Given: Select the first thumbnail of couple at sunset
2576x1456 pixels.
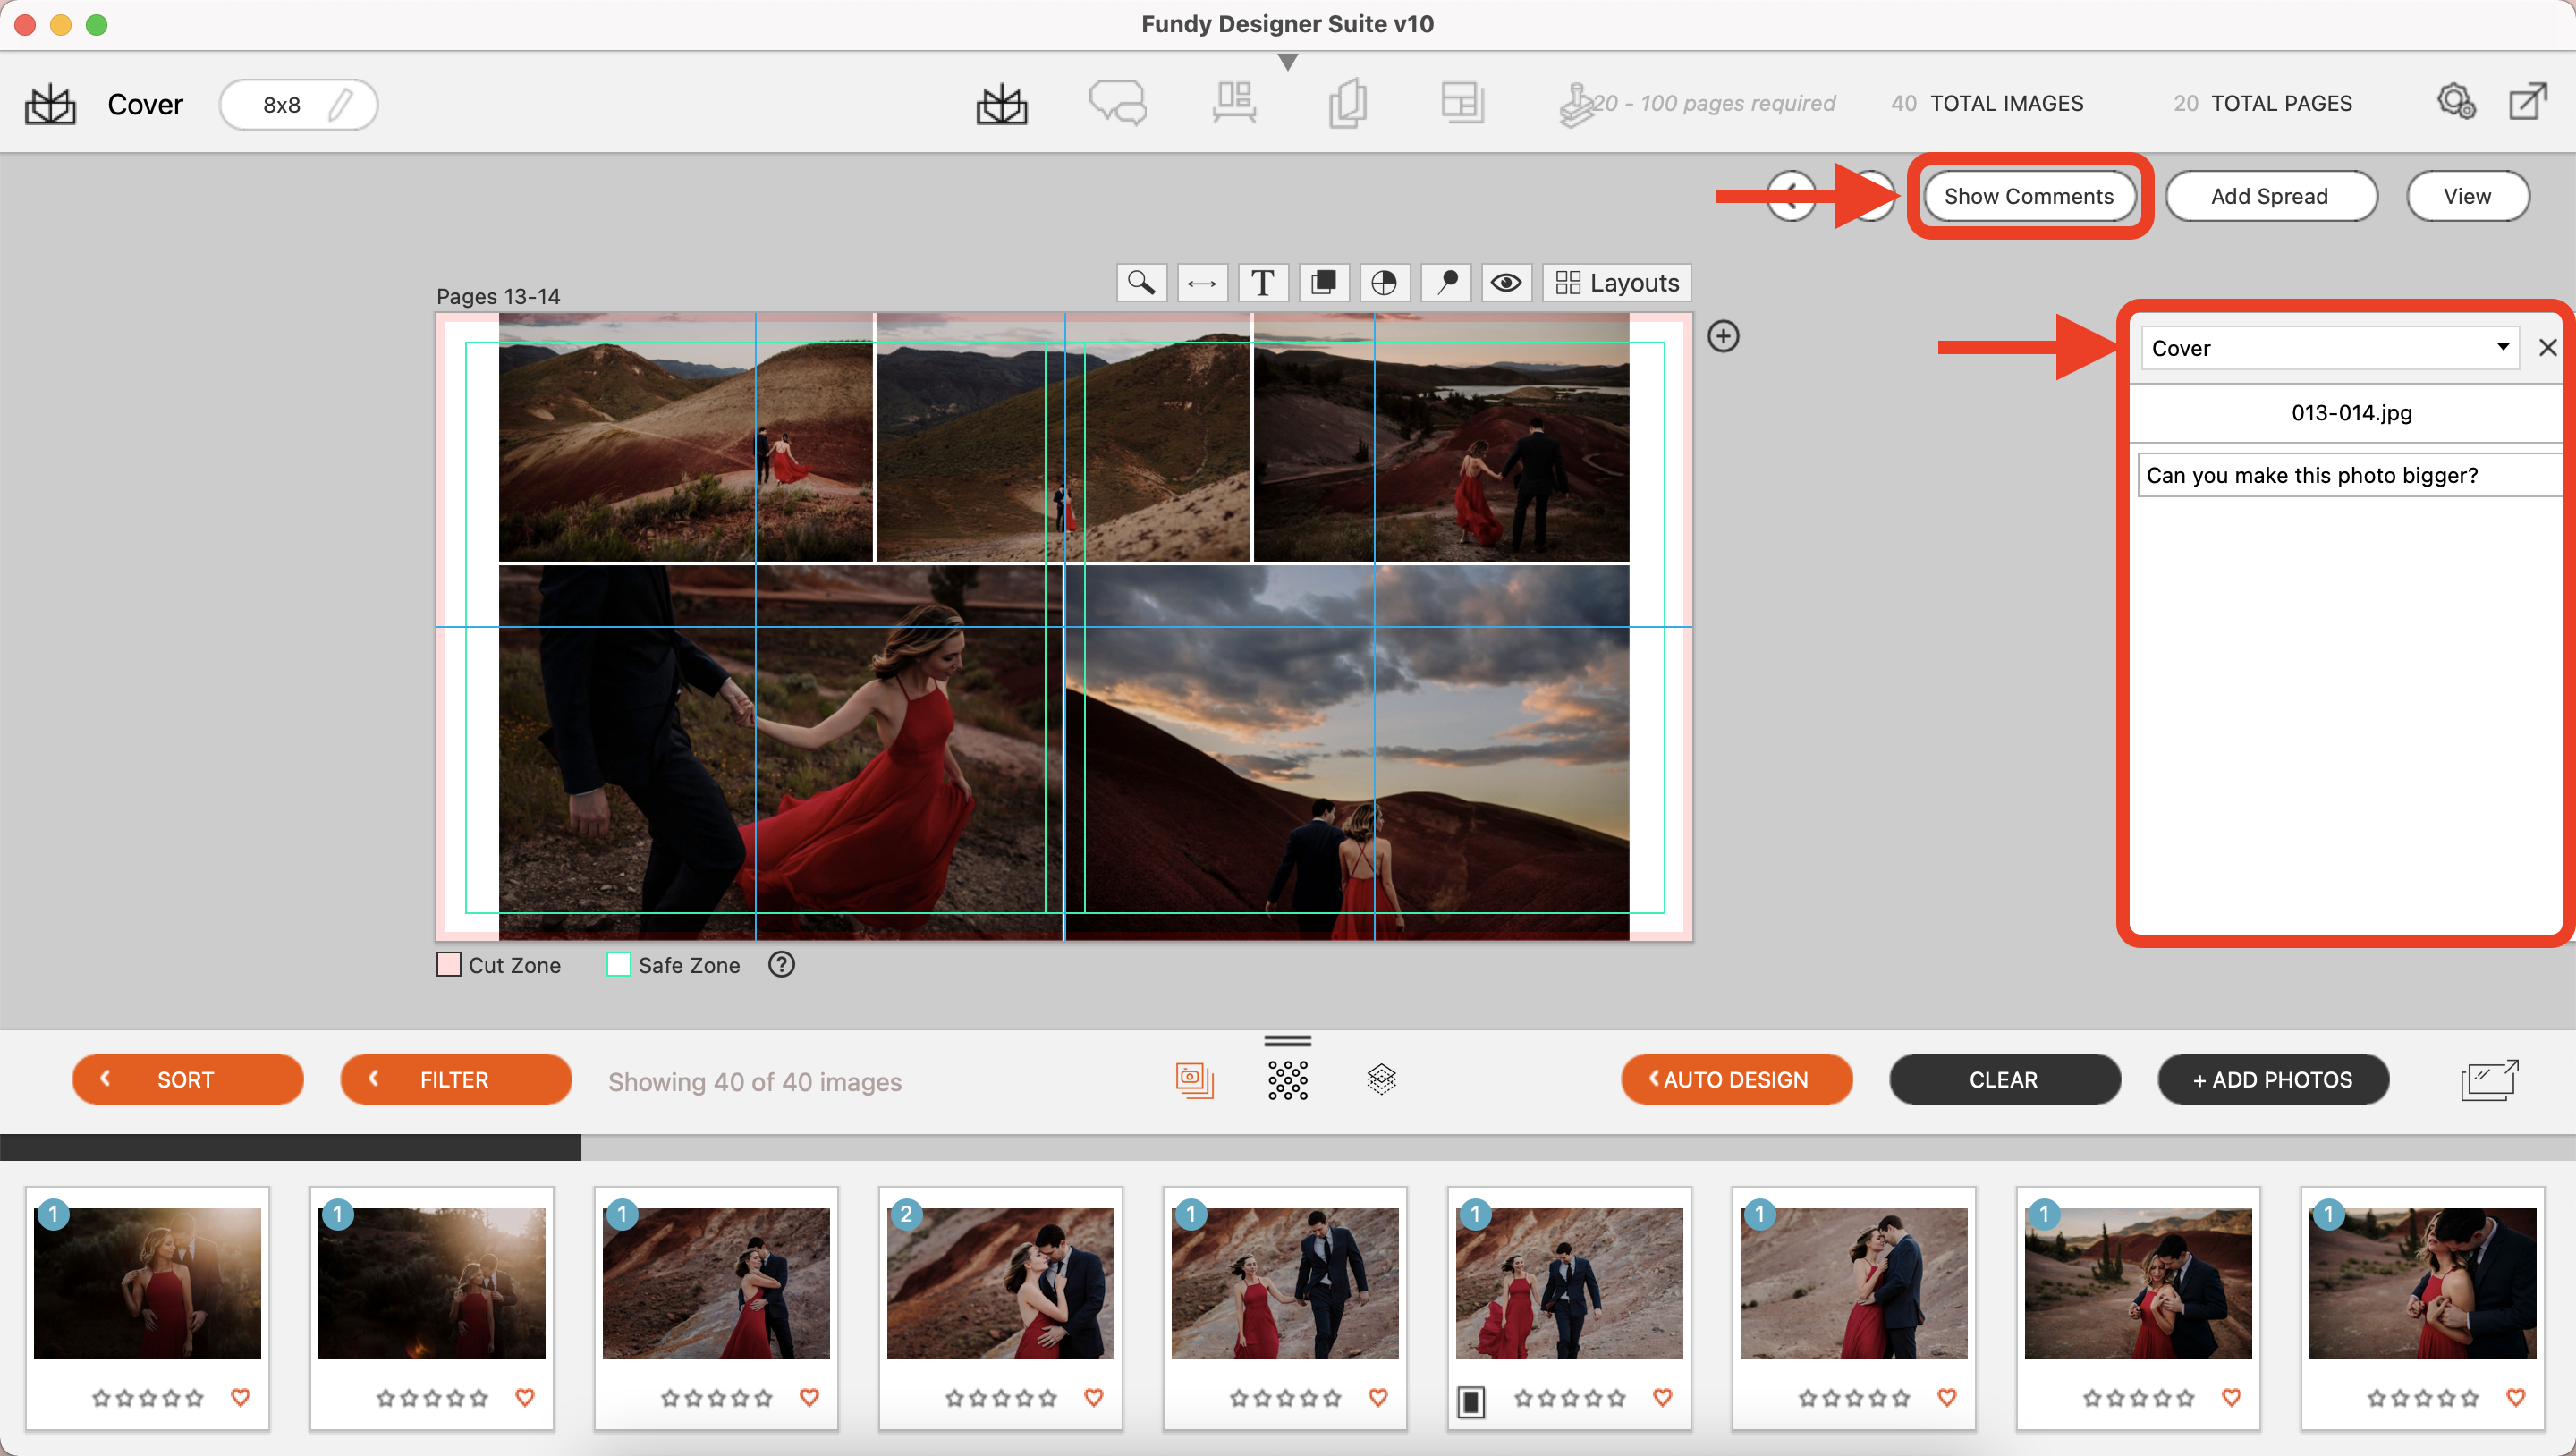Looking at the screenshot, I should click(147, 1284).
